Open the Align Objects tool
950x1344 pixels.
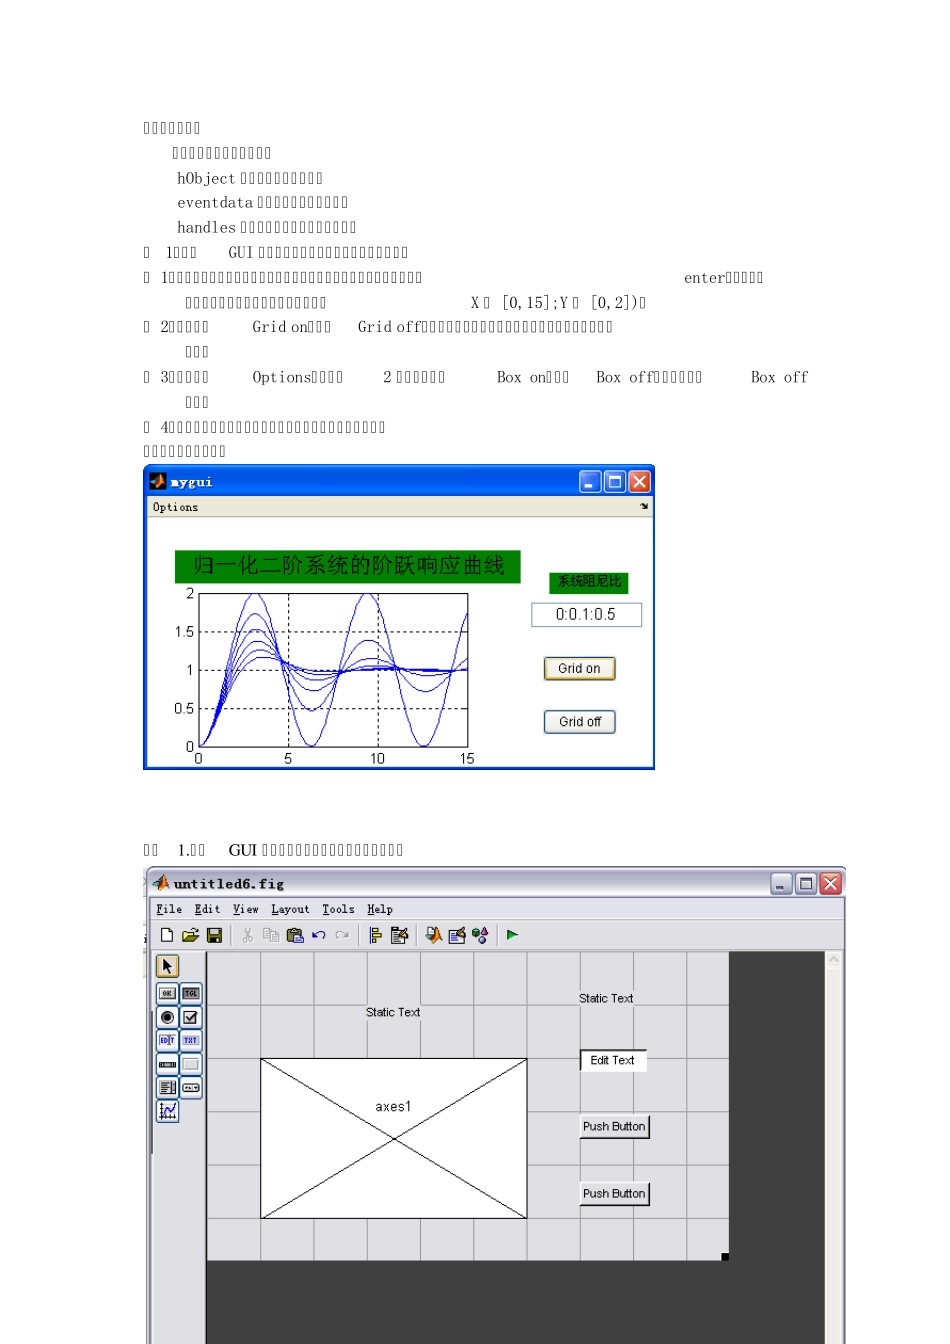tap(375, 935)
